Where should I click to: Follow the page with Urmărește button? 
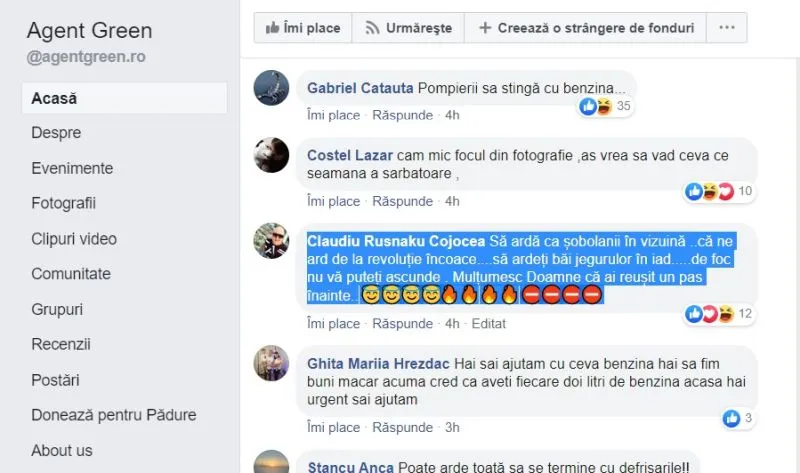click(408, 28)
